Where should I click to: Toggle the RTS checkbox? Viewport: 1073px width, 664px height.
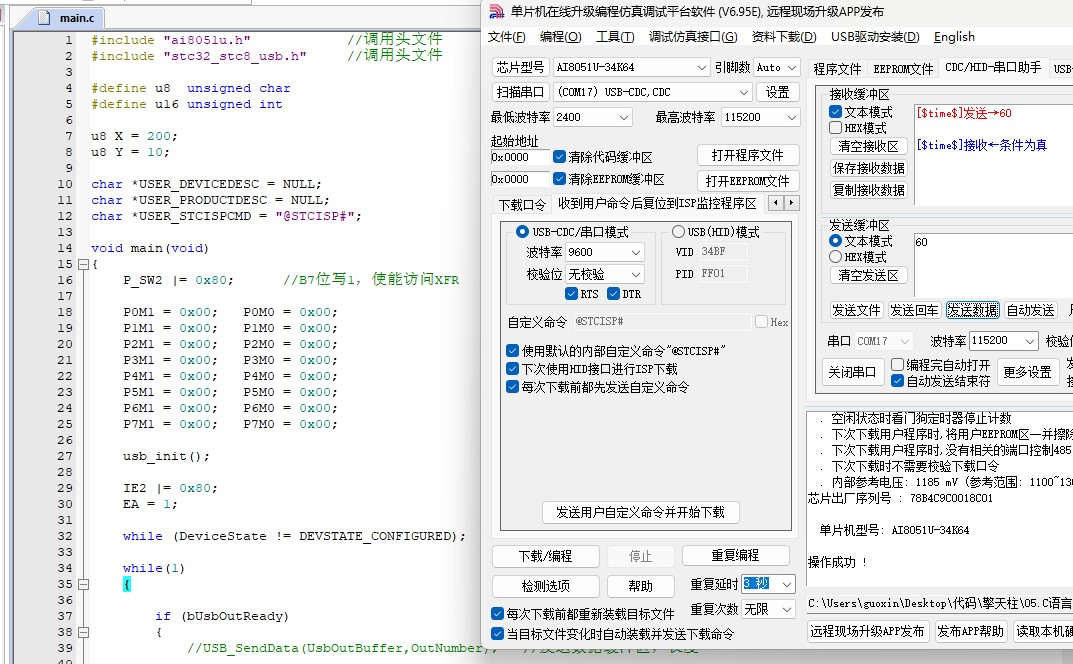pos(571,294)
